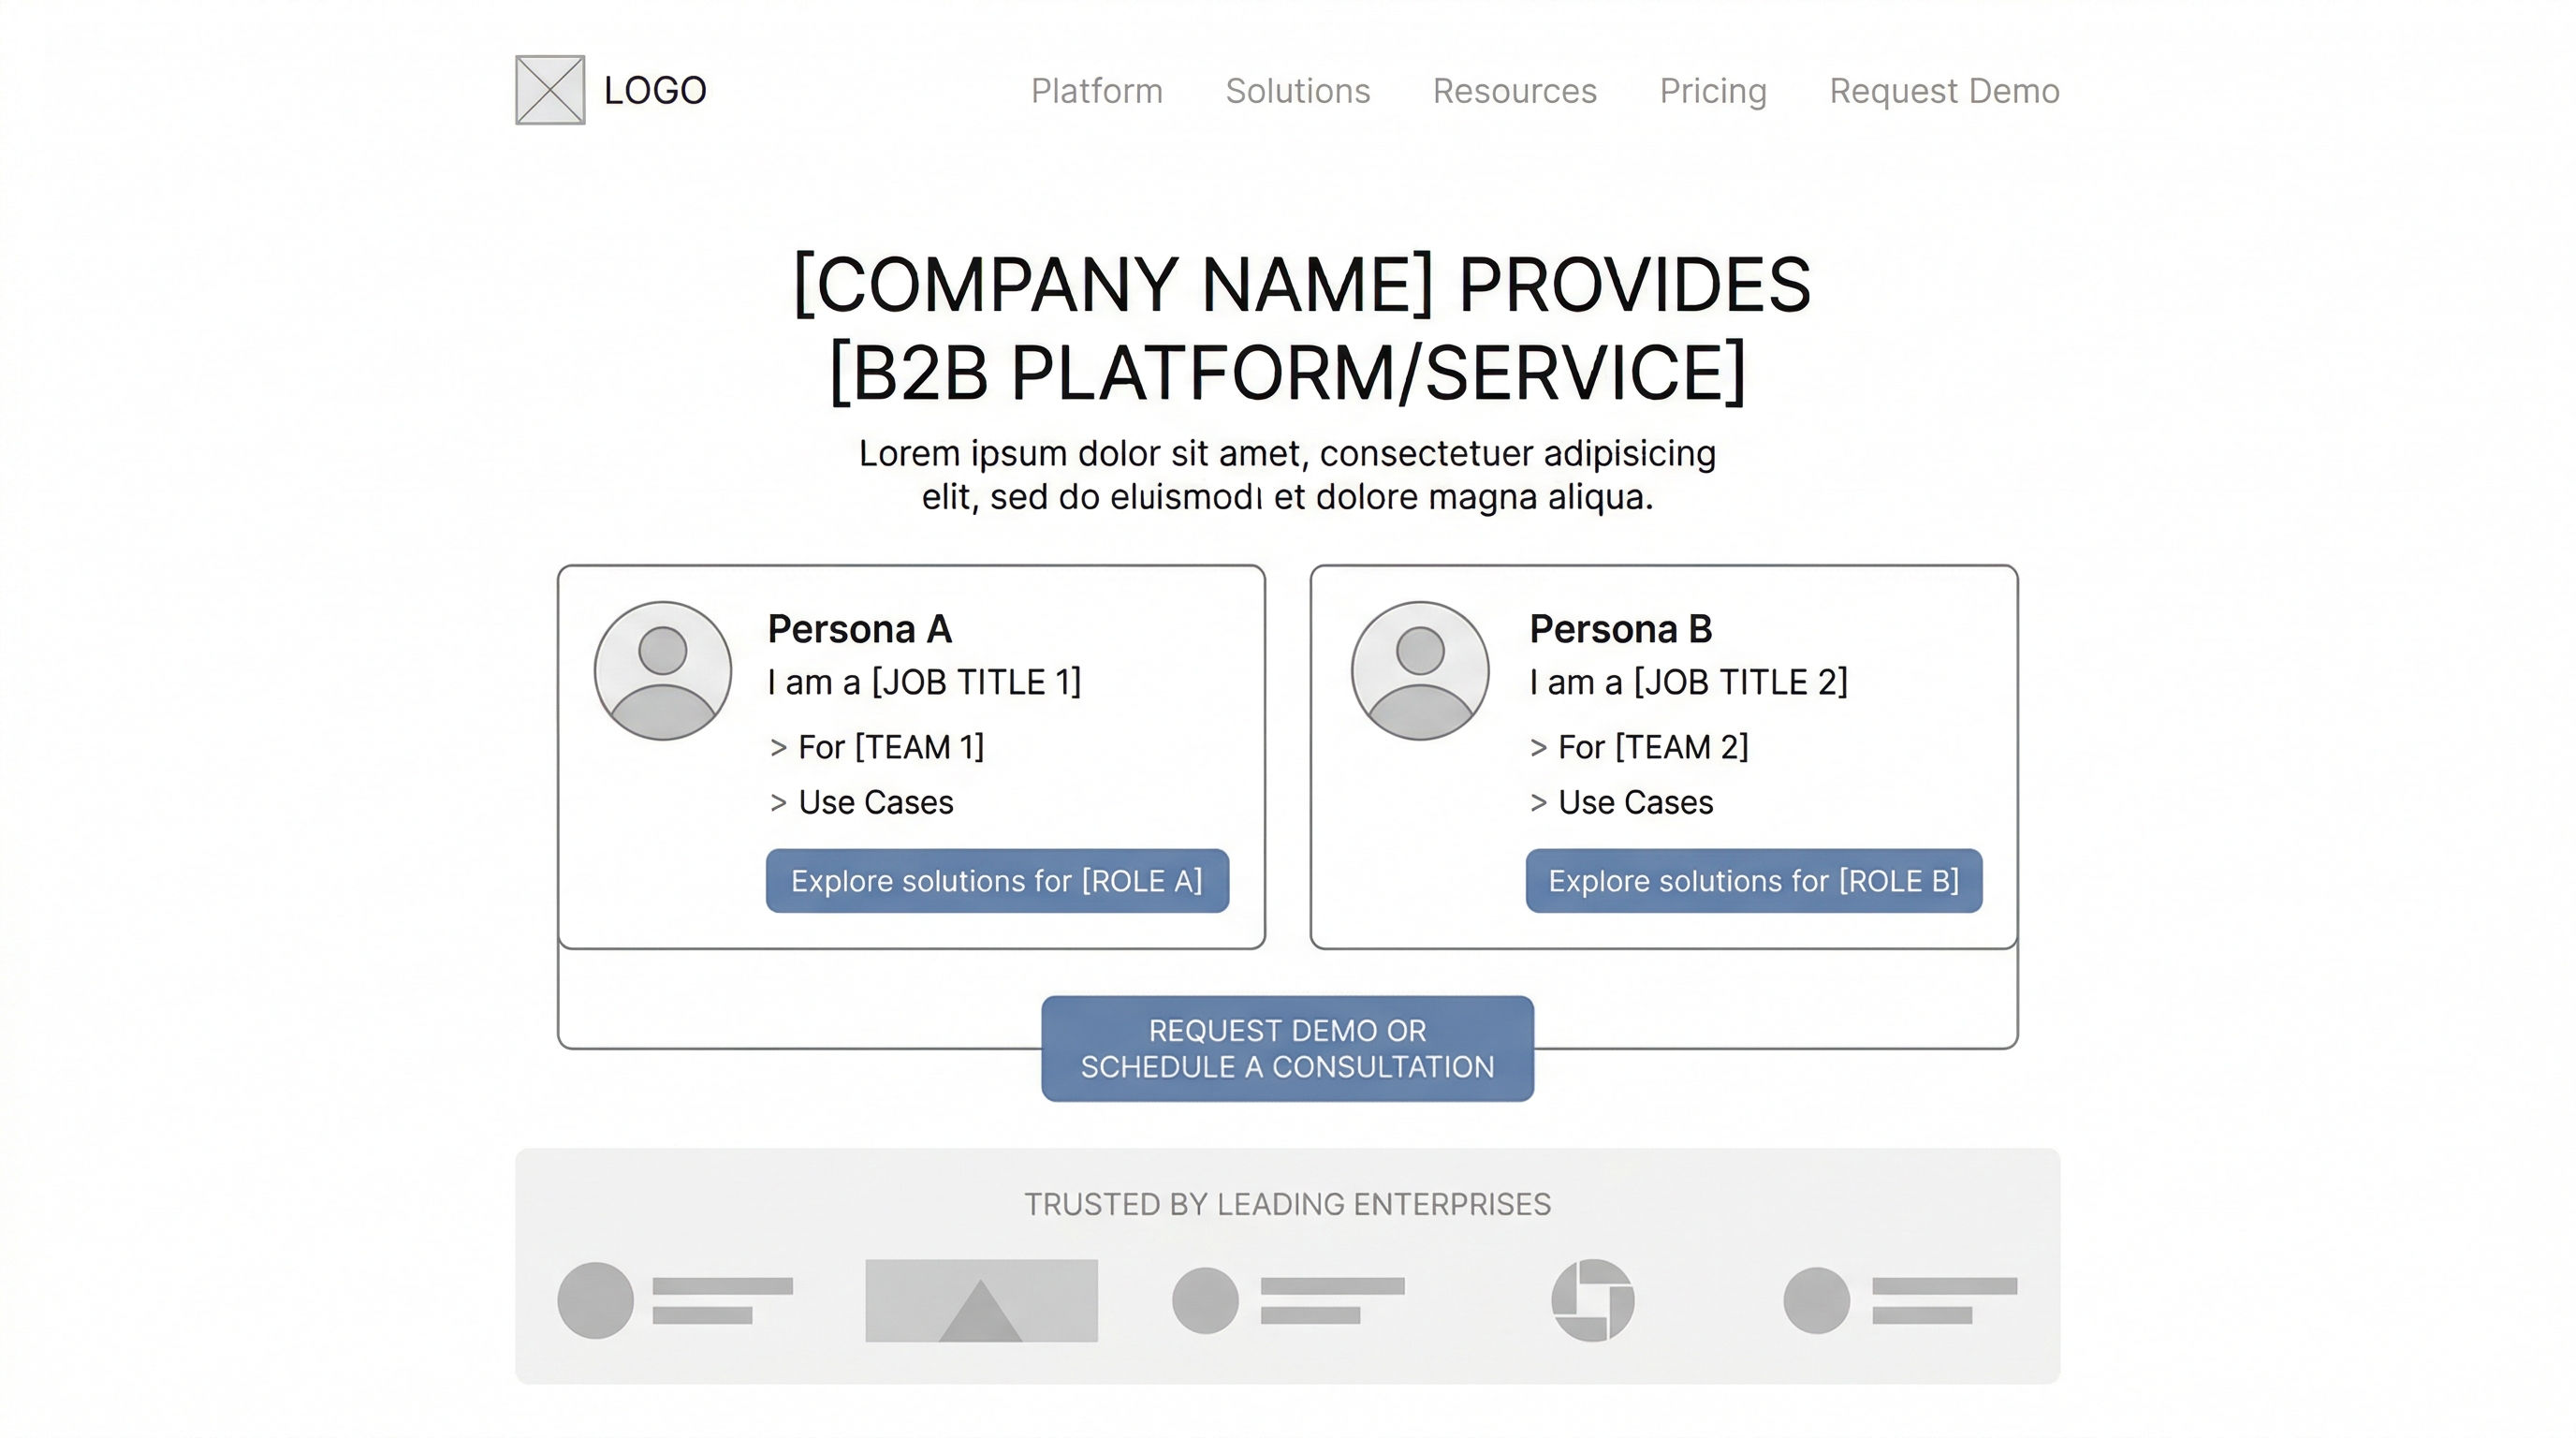Image resolution: width=2576 pixels, height=1438 pixels.
Task: Open the Platform nav menu
Action: pyautogui.click(x=1096, y=91)
